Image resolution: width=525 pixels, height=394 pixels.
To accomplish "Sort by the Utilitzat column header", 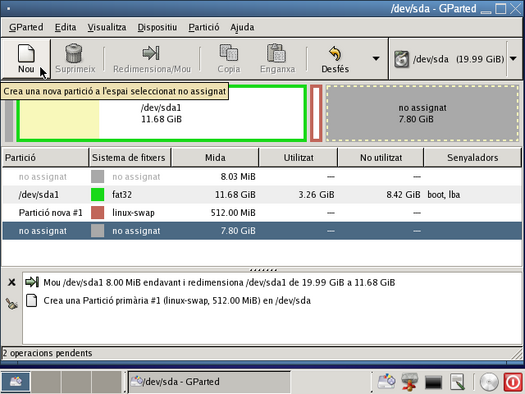I will pyautogui.click(x=298, y=157).
